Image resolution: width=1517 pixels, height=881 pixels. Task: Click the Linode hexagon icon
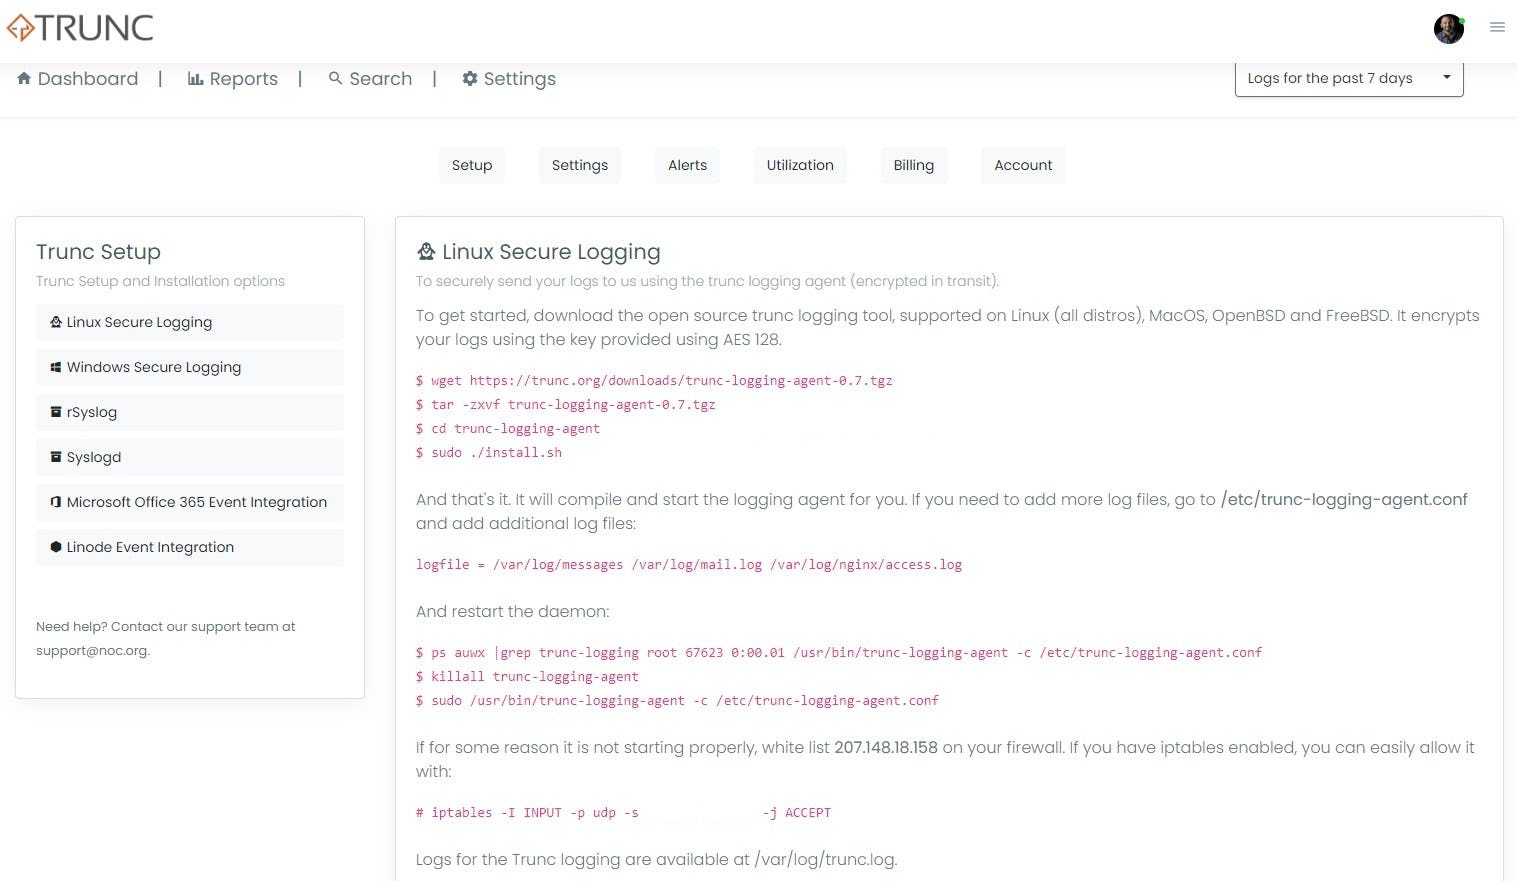(x=56, y=547)
